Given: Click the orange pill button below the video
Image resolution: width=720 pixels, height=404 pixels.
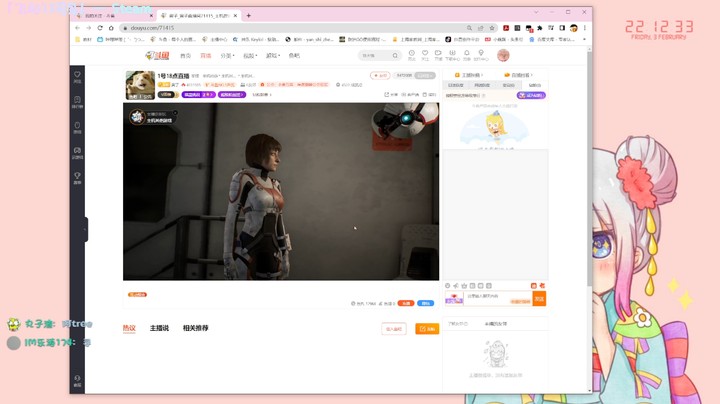Looking at the screenshot, I should [x=405, y=303].
